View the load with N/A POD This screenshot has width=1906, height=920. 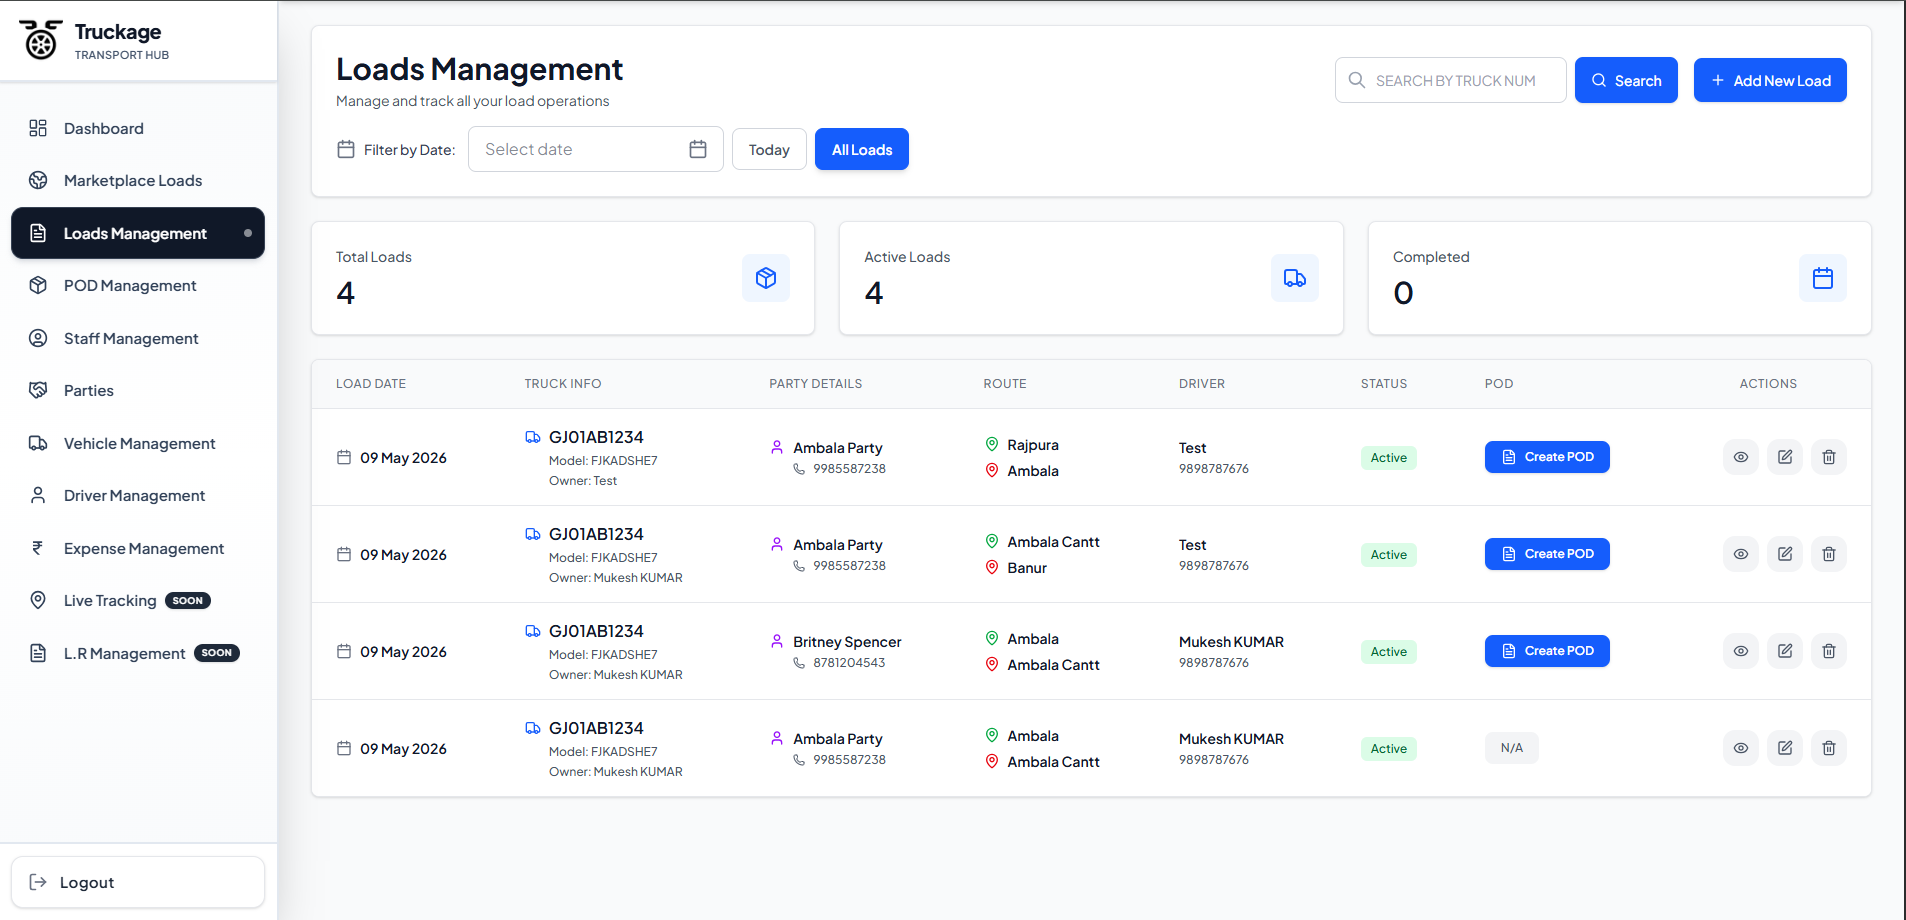pyautogui.click(x=1741, y=748)
